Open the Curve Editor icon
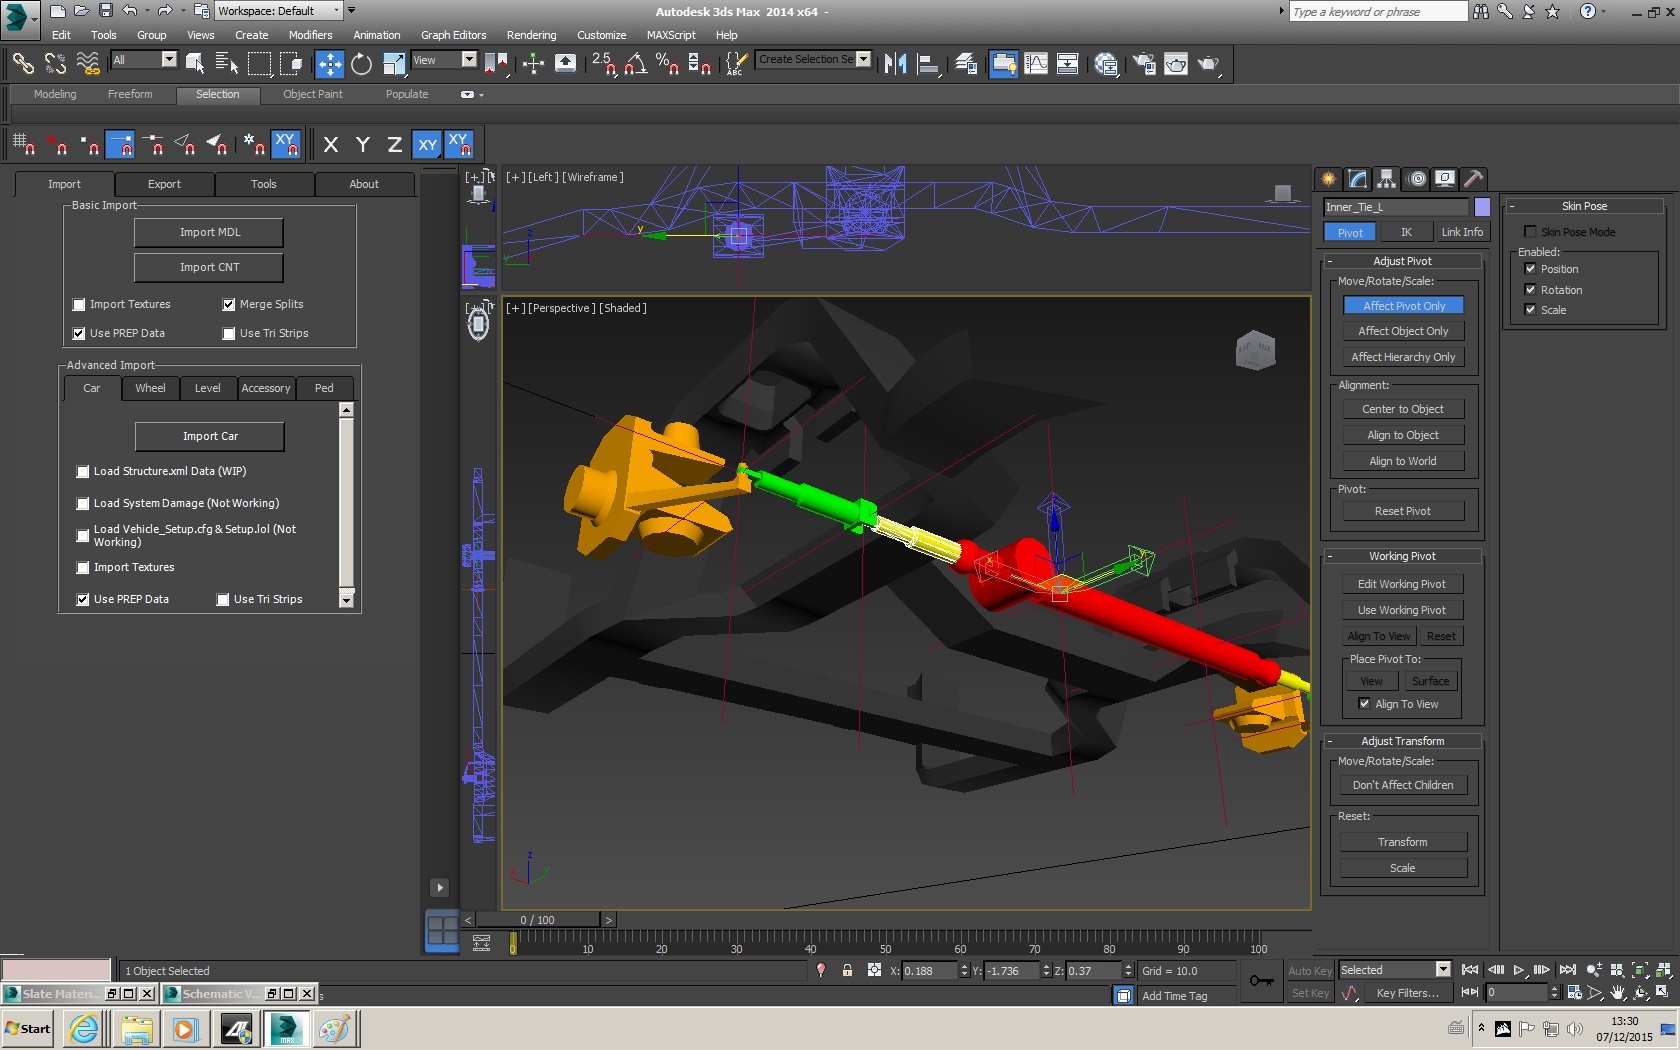 [1036, 64]
